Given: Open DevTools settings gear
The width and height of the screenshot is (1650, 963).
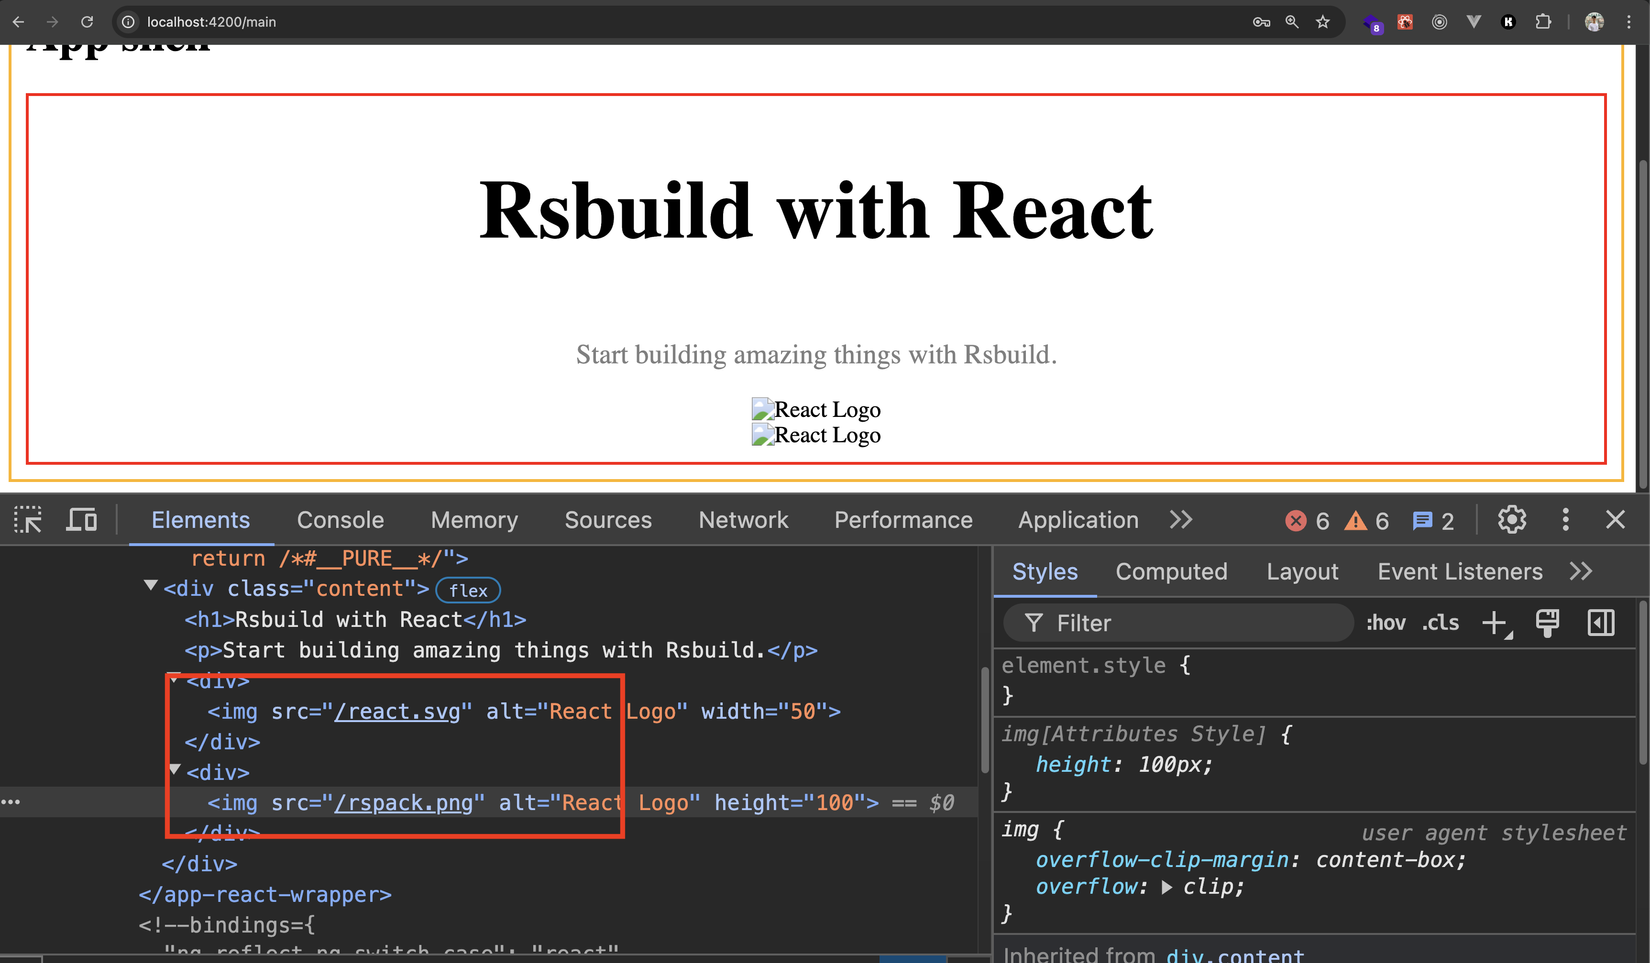Looking at the screenshot, I should (1512, 520).
